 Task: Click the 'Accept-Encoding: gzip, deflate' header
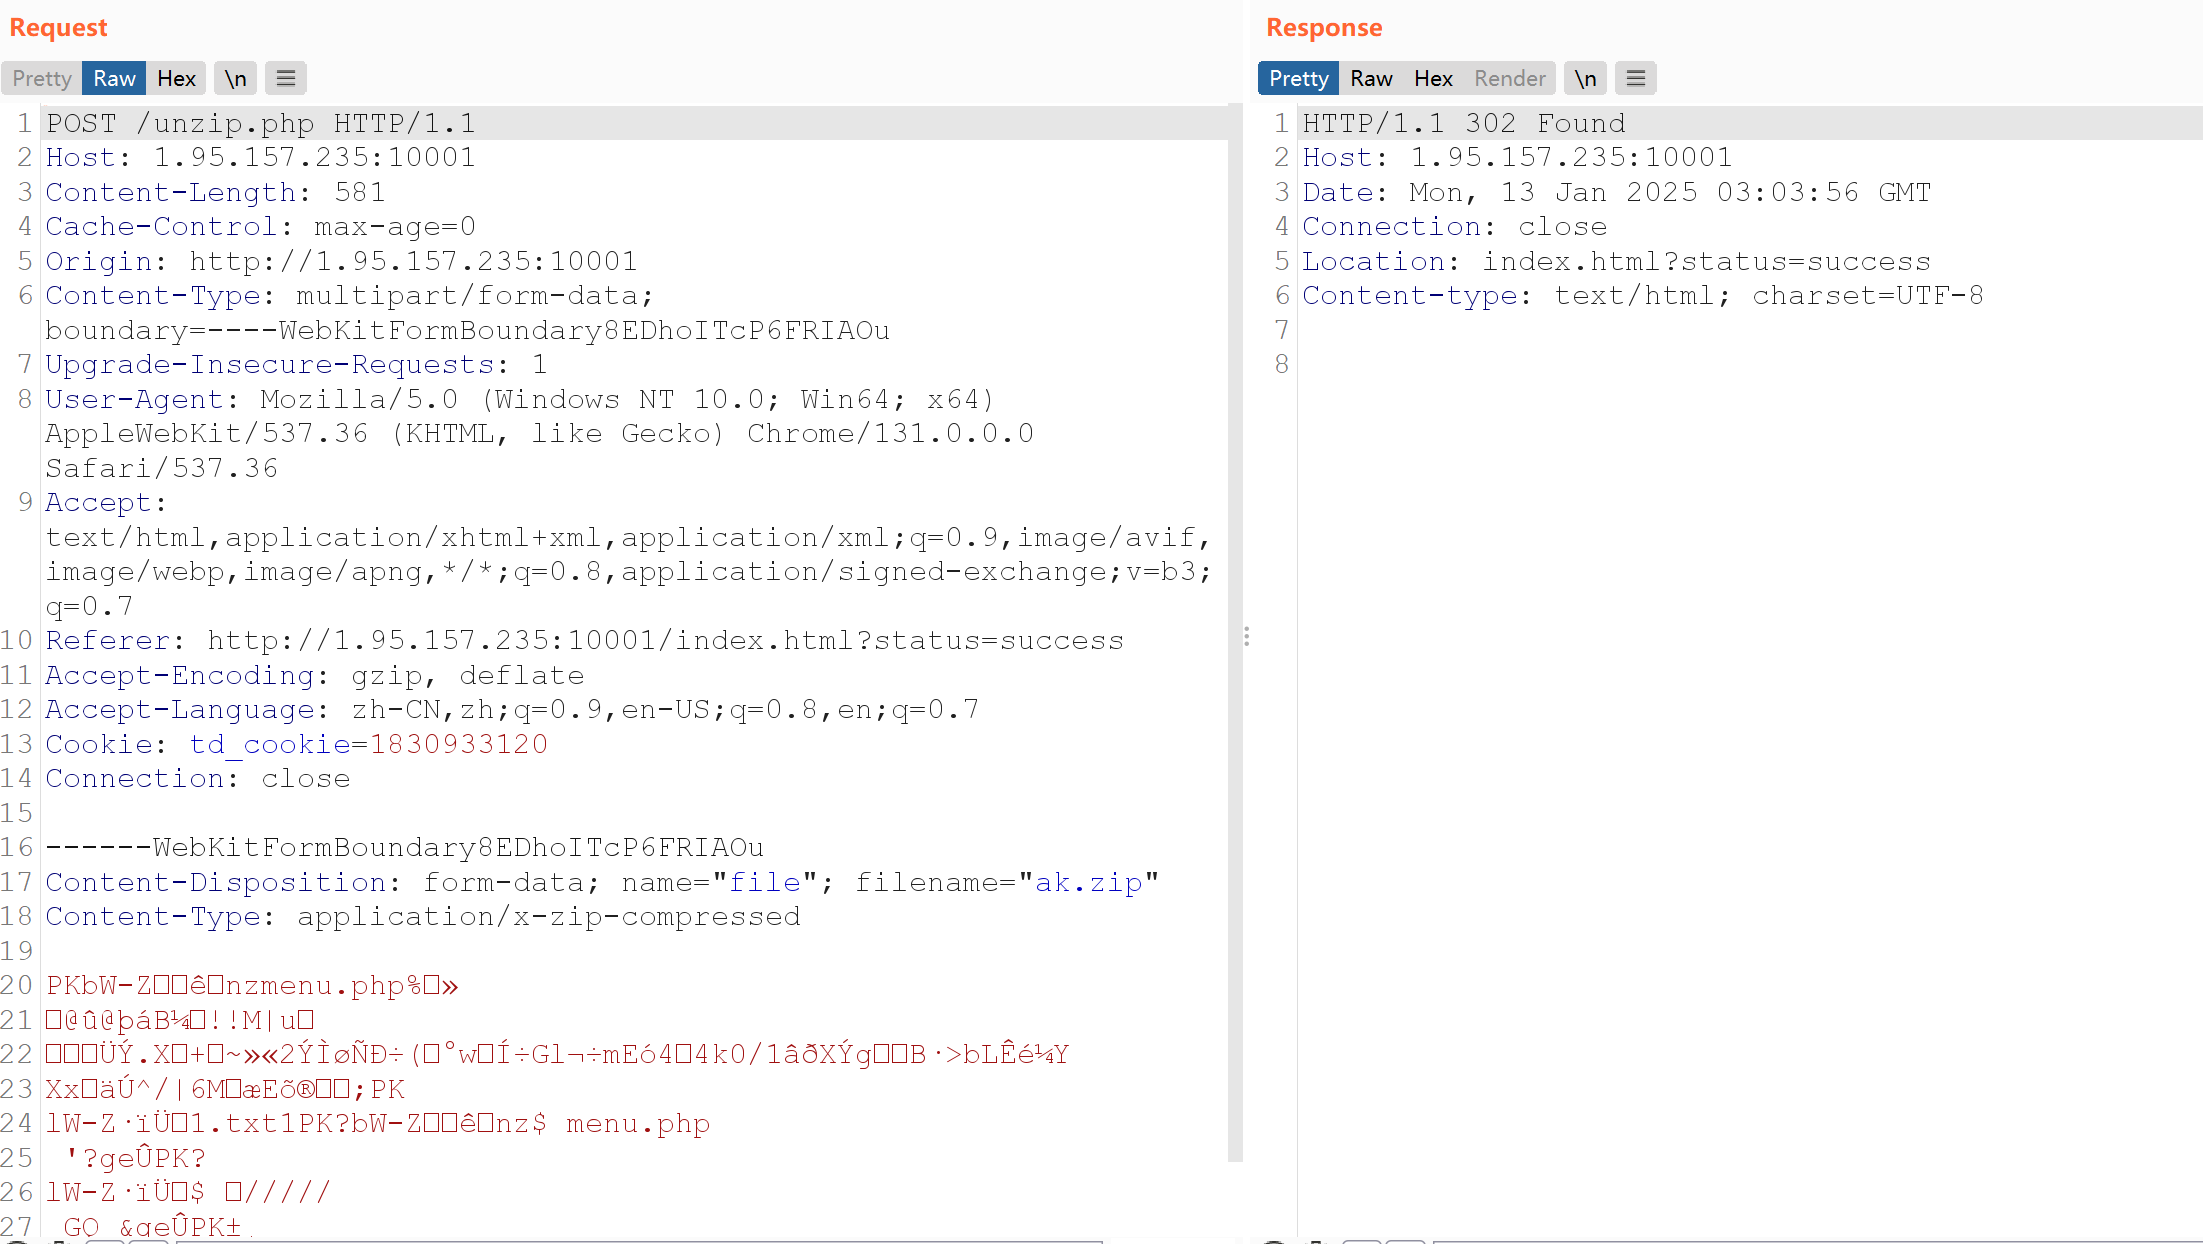pos(315,675)
